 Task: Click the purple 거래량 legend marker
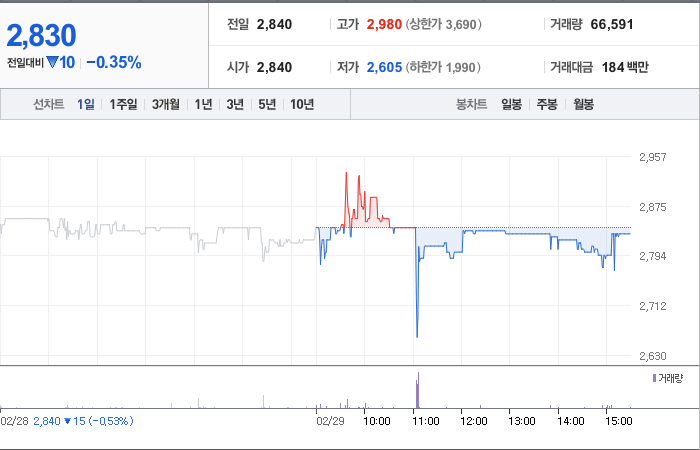coord(654,379)
